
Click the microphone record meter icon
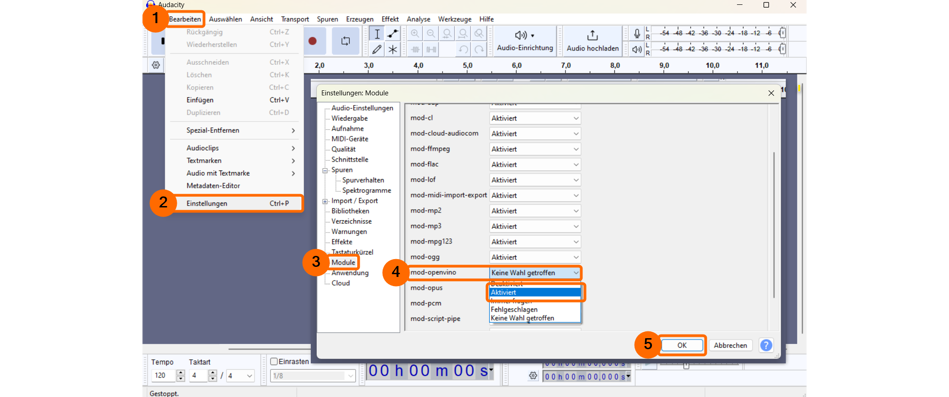click(637, 34)
